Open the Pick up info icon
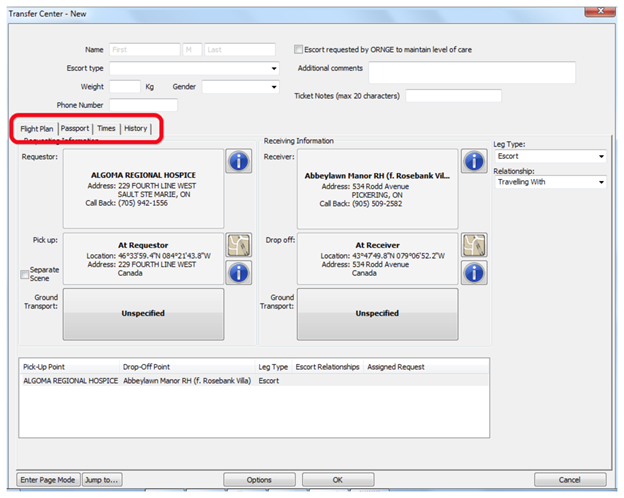Image resolution: width=624 pixels, height=498 pixels. click(x=238, y=273)
